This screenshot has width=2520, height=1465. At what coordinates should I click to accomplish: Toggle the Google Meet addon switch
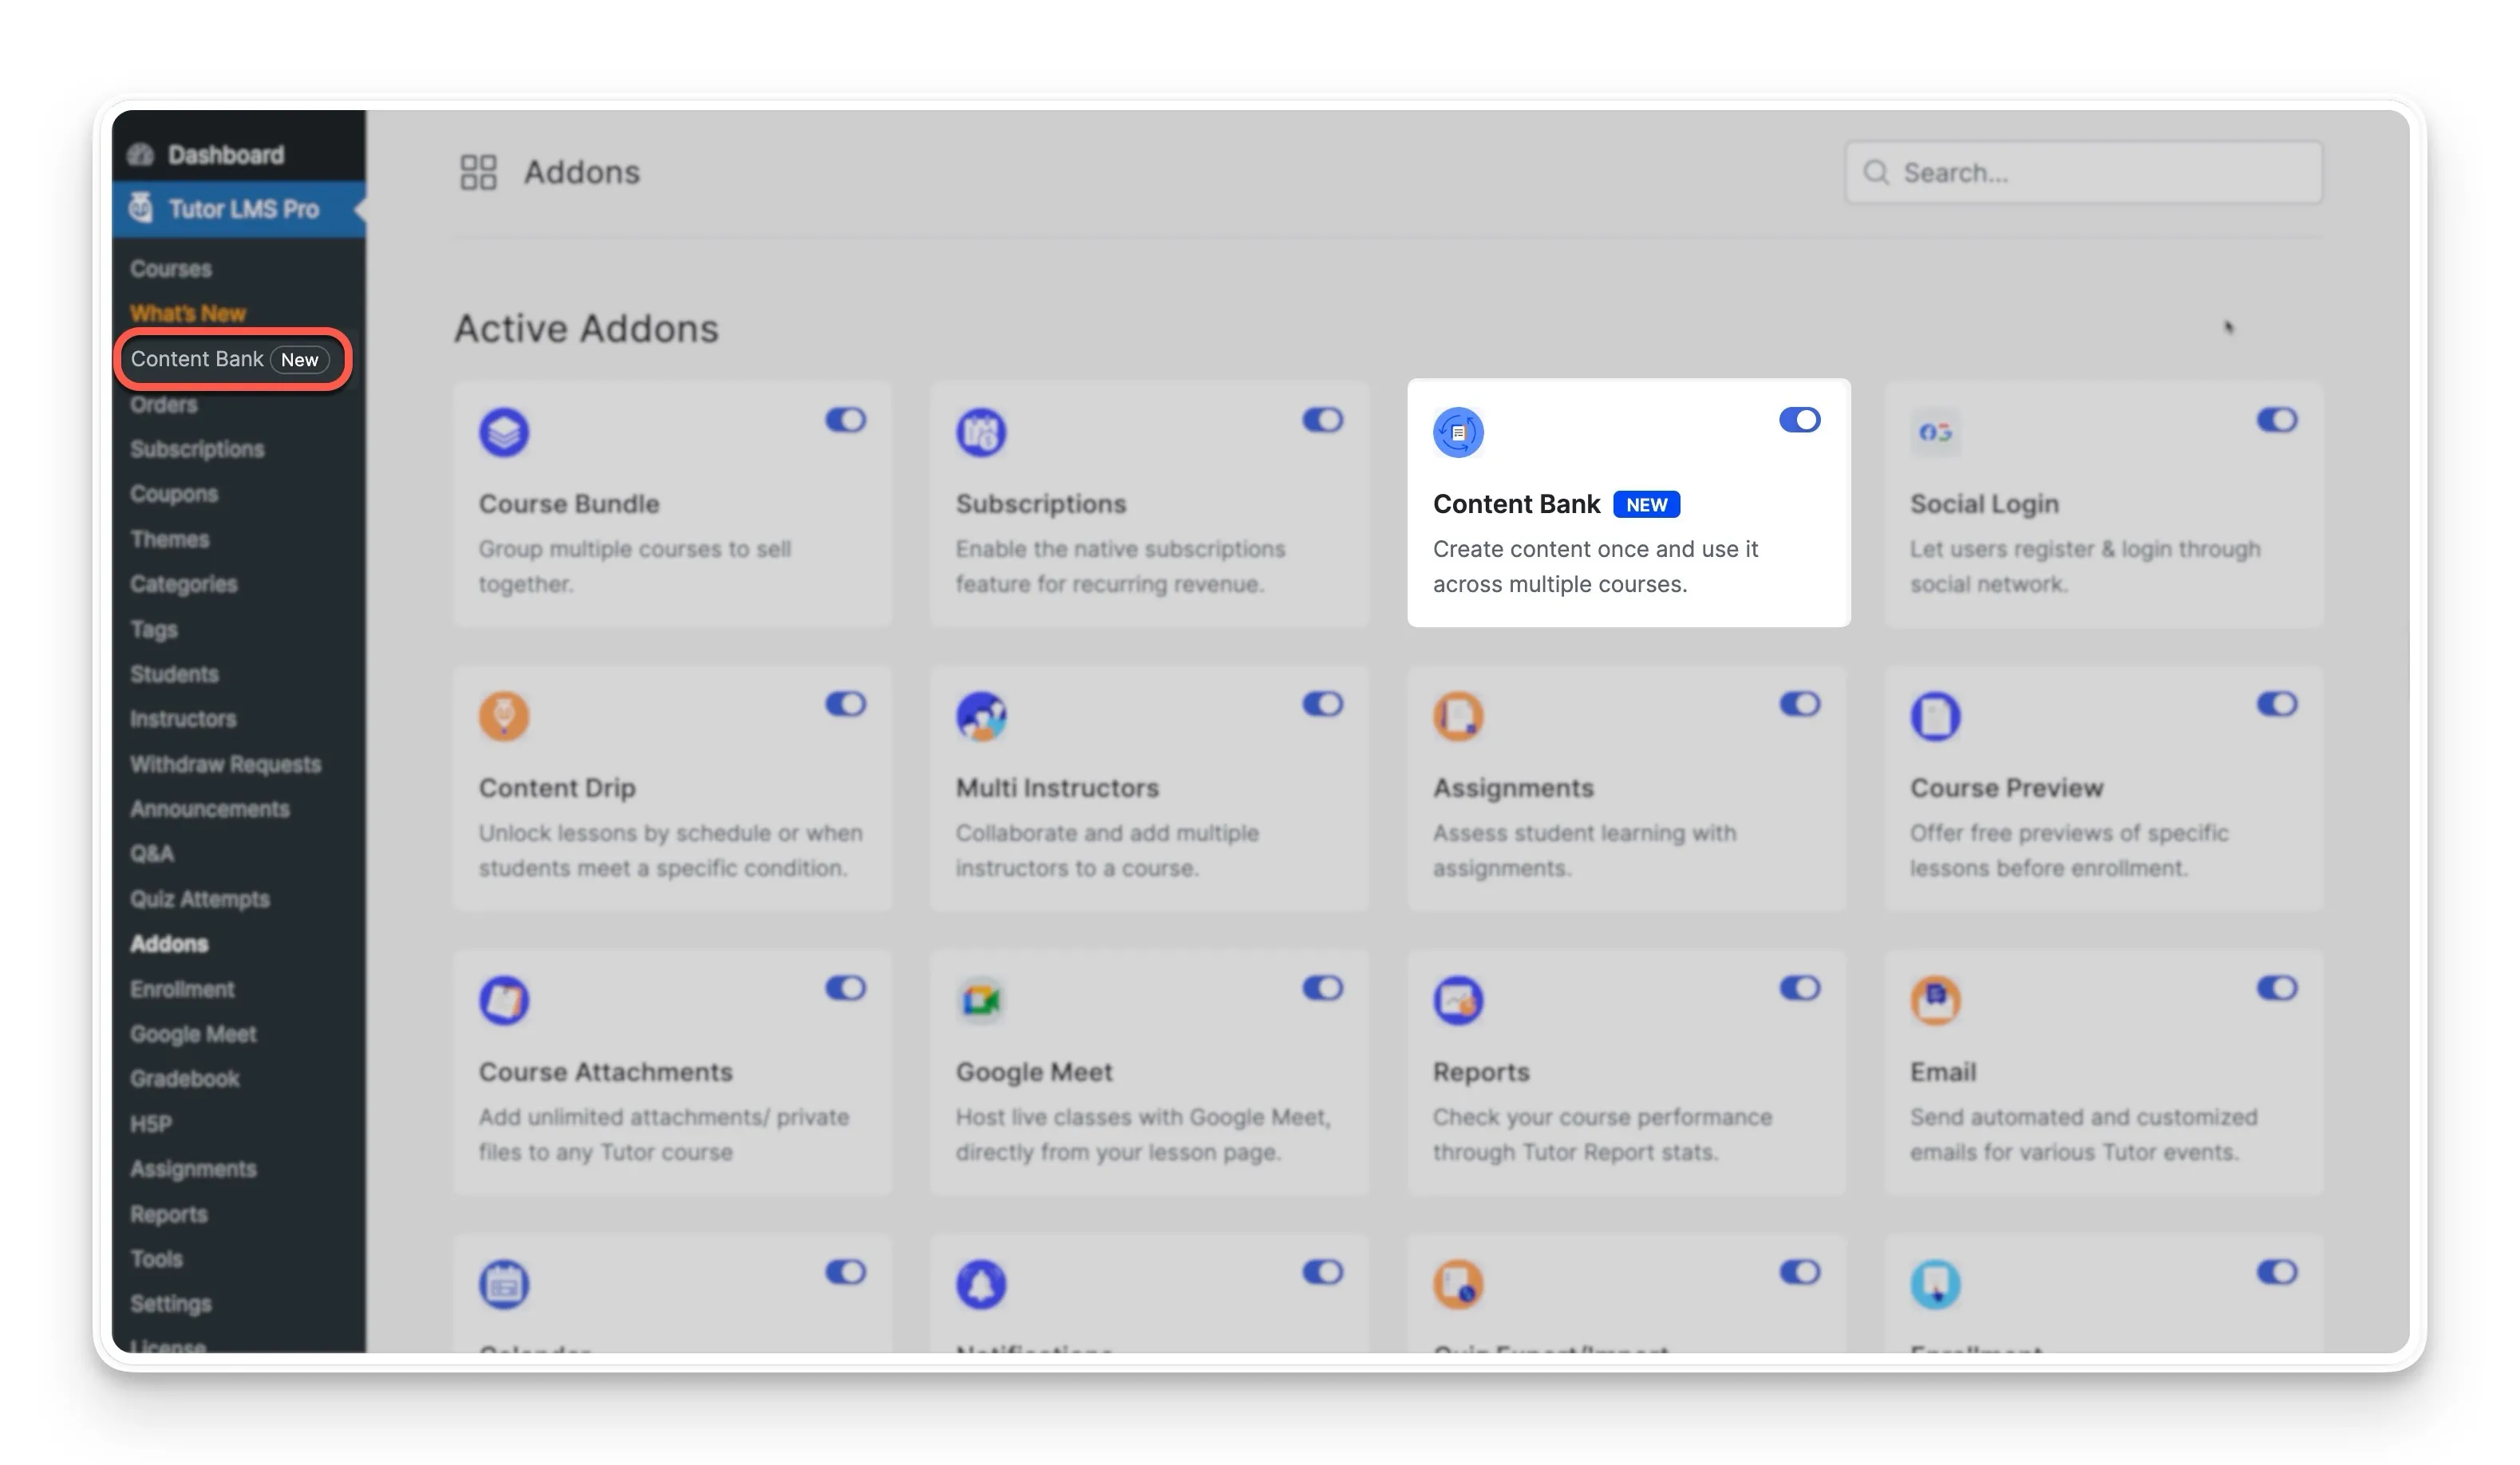[1322, 988]
